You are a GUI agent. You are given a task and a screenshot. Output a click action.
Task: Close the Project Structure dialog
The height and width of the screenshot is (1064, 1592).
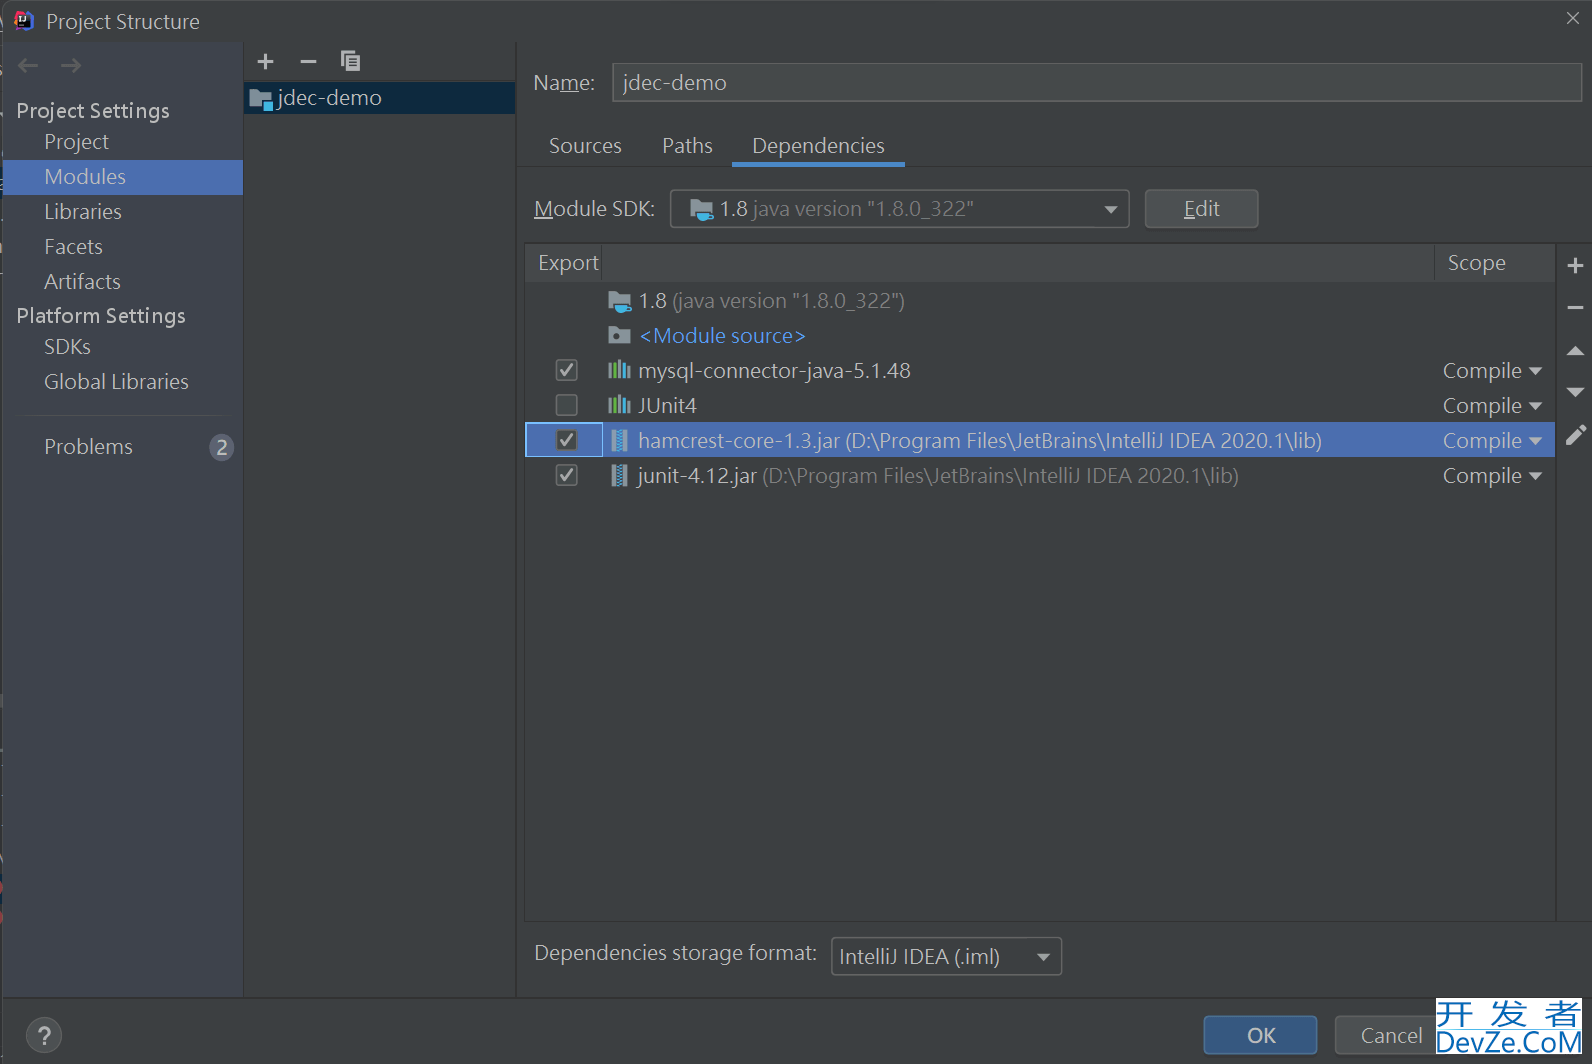(1572, 18)
